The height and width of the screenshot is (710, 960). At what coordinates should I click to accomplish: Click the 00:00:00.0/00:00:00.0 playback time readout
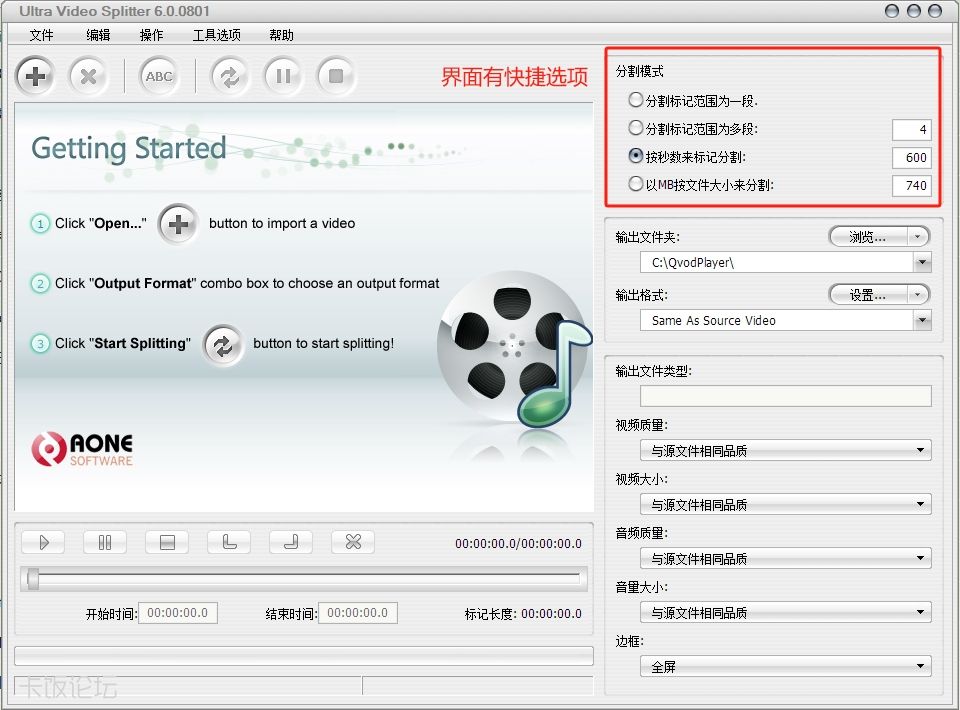(518, 544)
